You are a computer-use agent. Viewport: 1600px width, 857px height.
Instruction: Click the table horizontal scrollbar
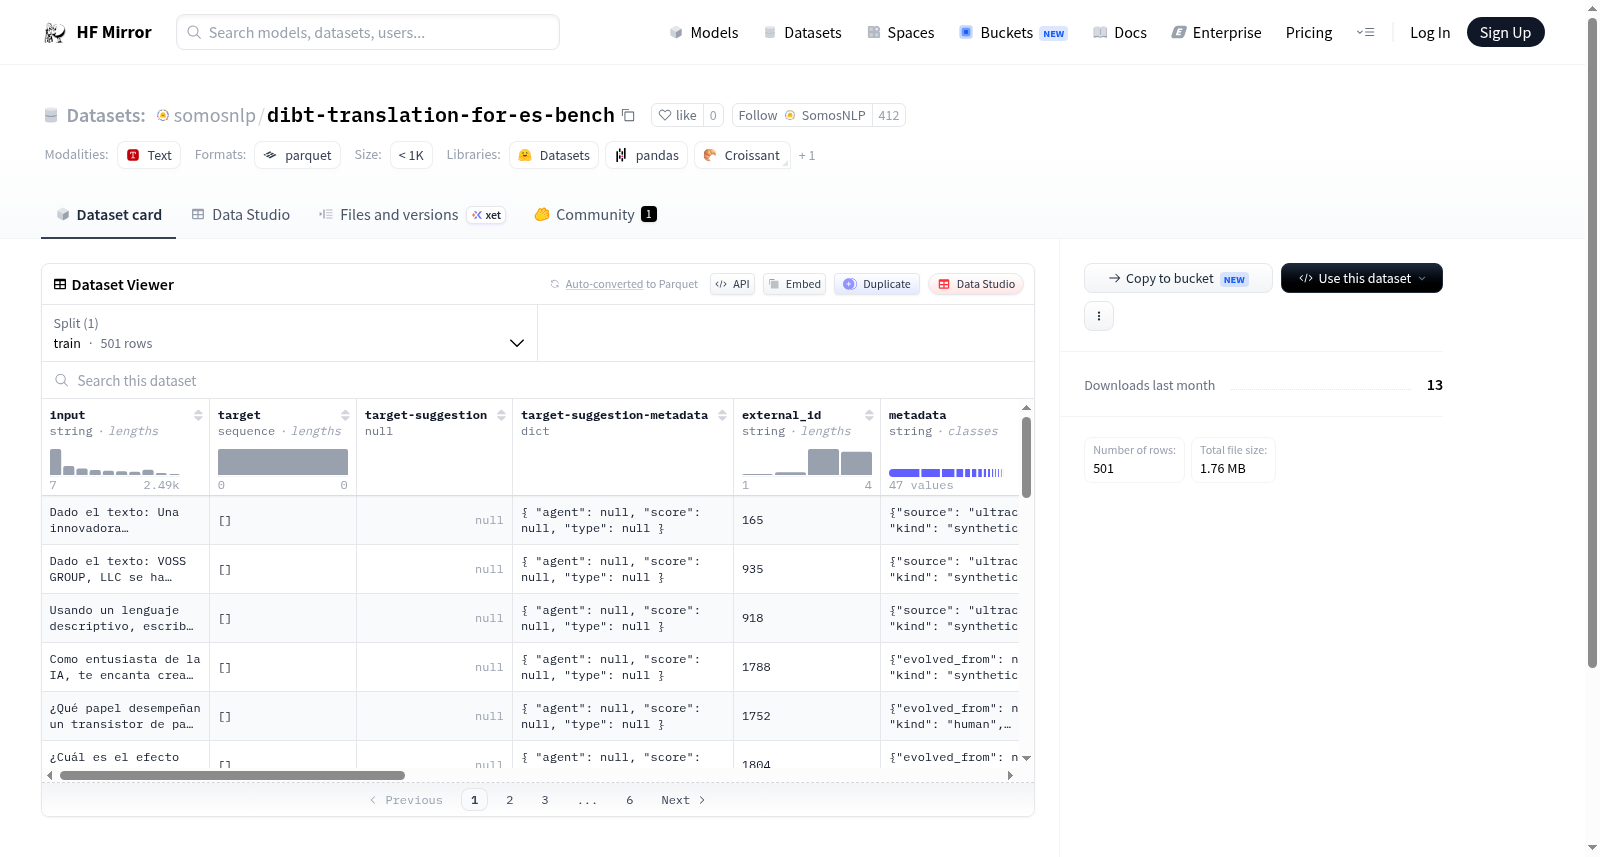click(x=232, y=775)
